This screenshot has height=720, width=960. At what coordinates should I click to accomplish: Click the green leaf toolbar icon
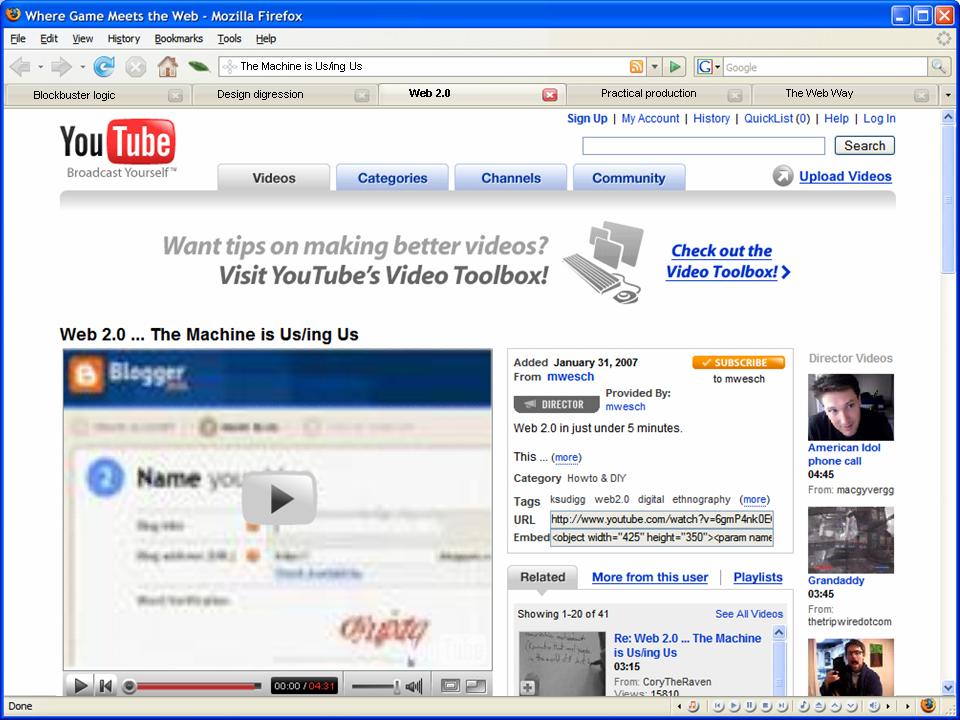tap(198, 66)
